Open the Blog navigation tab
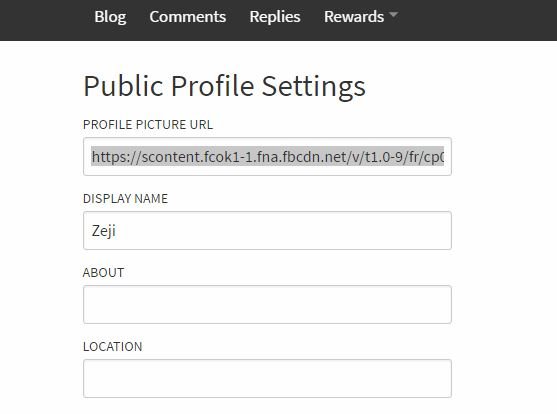Image resolution: width=557 pixels, height=414 pixels. (x=110, y=17)
